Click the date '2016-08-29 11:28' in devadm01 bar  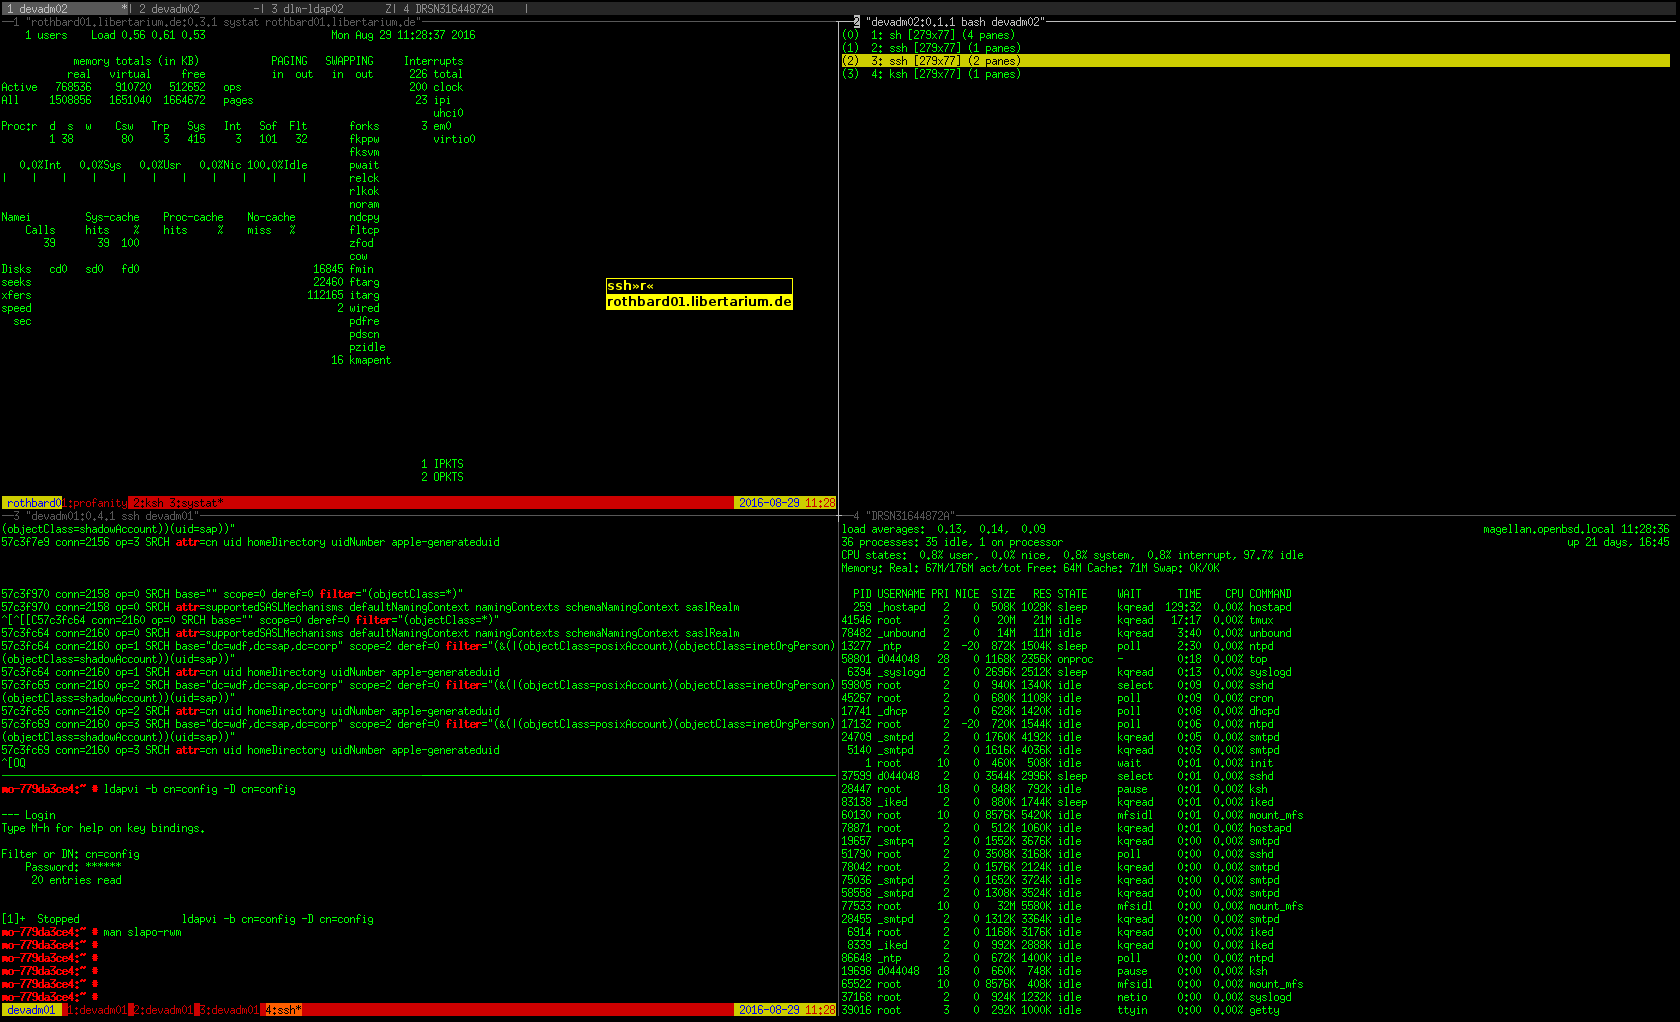pos(786,1010)
